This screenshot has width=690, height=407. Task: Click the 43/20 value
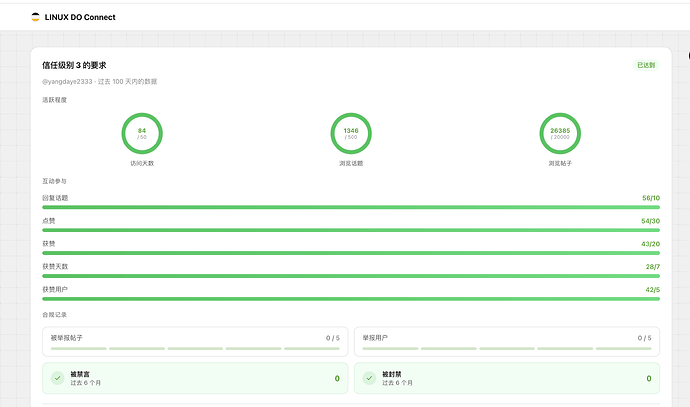tap(650, 244)
